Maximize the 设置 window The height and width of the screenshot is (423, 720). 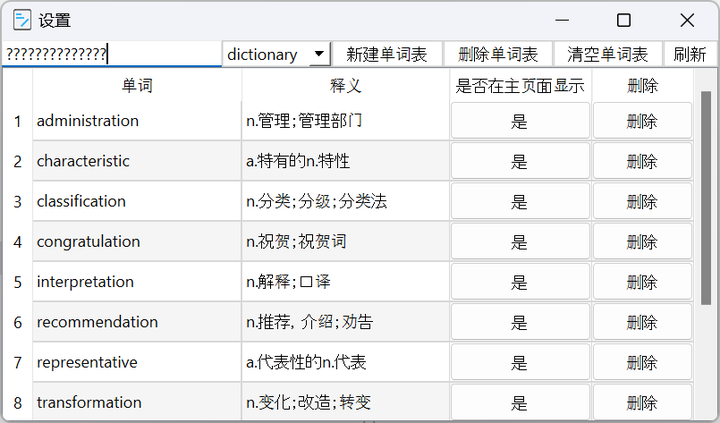click(x=624, y=20)
